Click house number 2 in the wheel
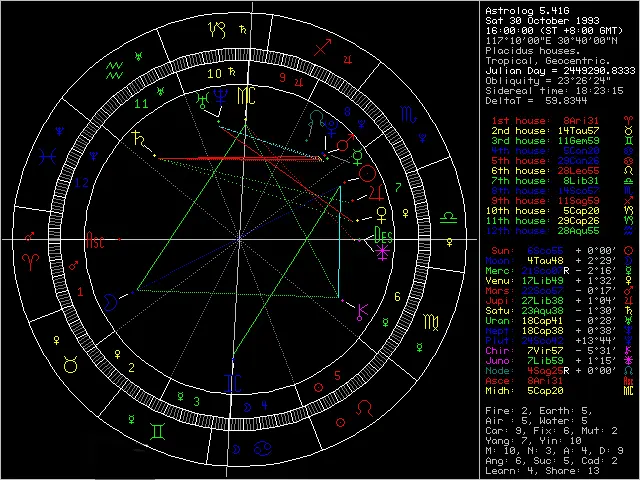Screen dimensions: 640x480 point(131,368)
